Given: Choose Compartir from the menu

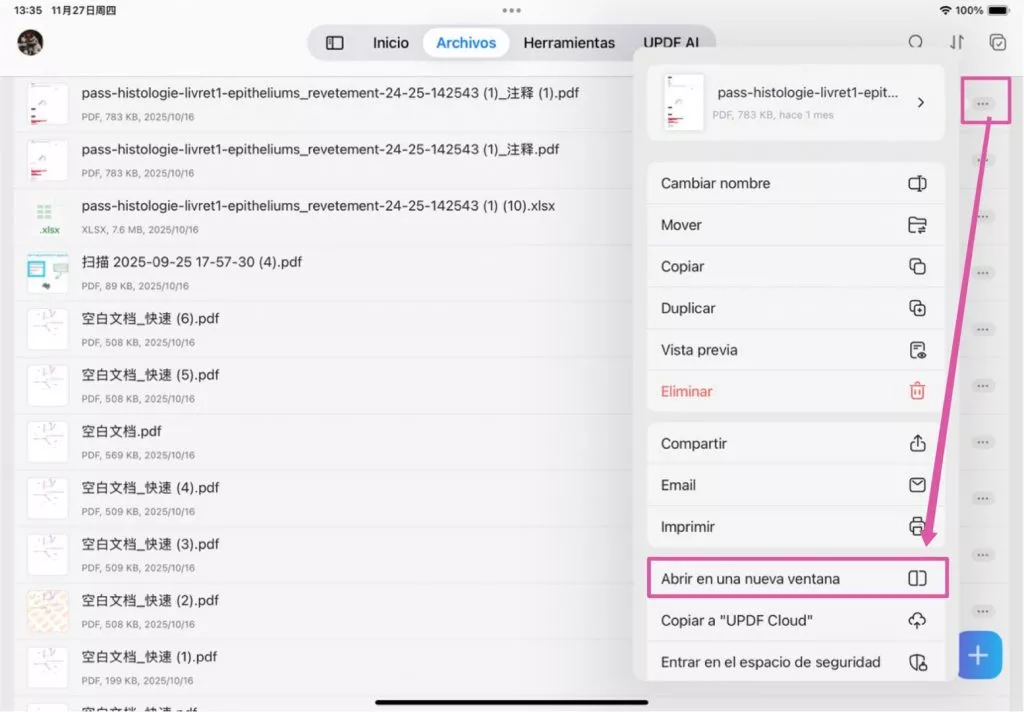Looking at the screenshot, I should tap(795, 444).
